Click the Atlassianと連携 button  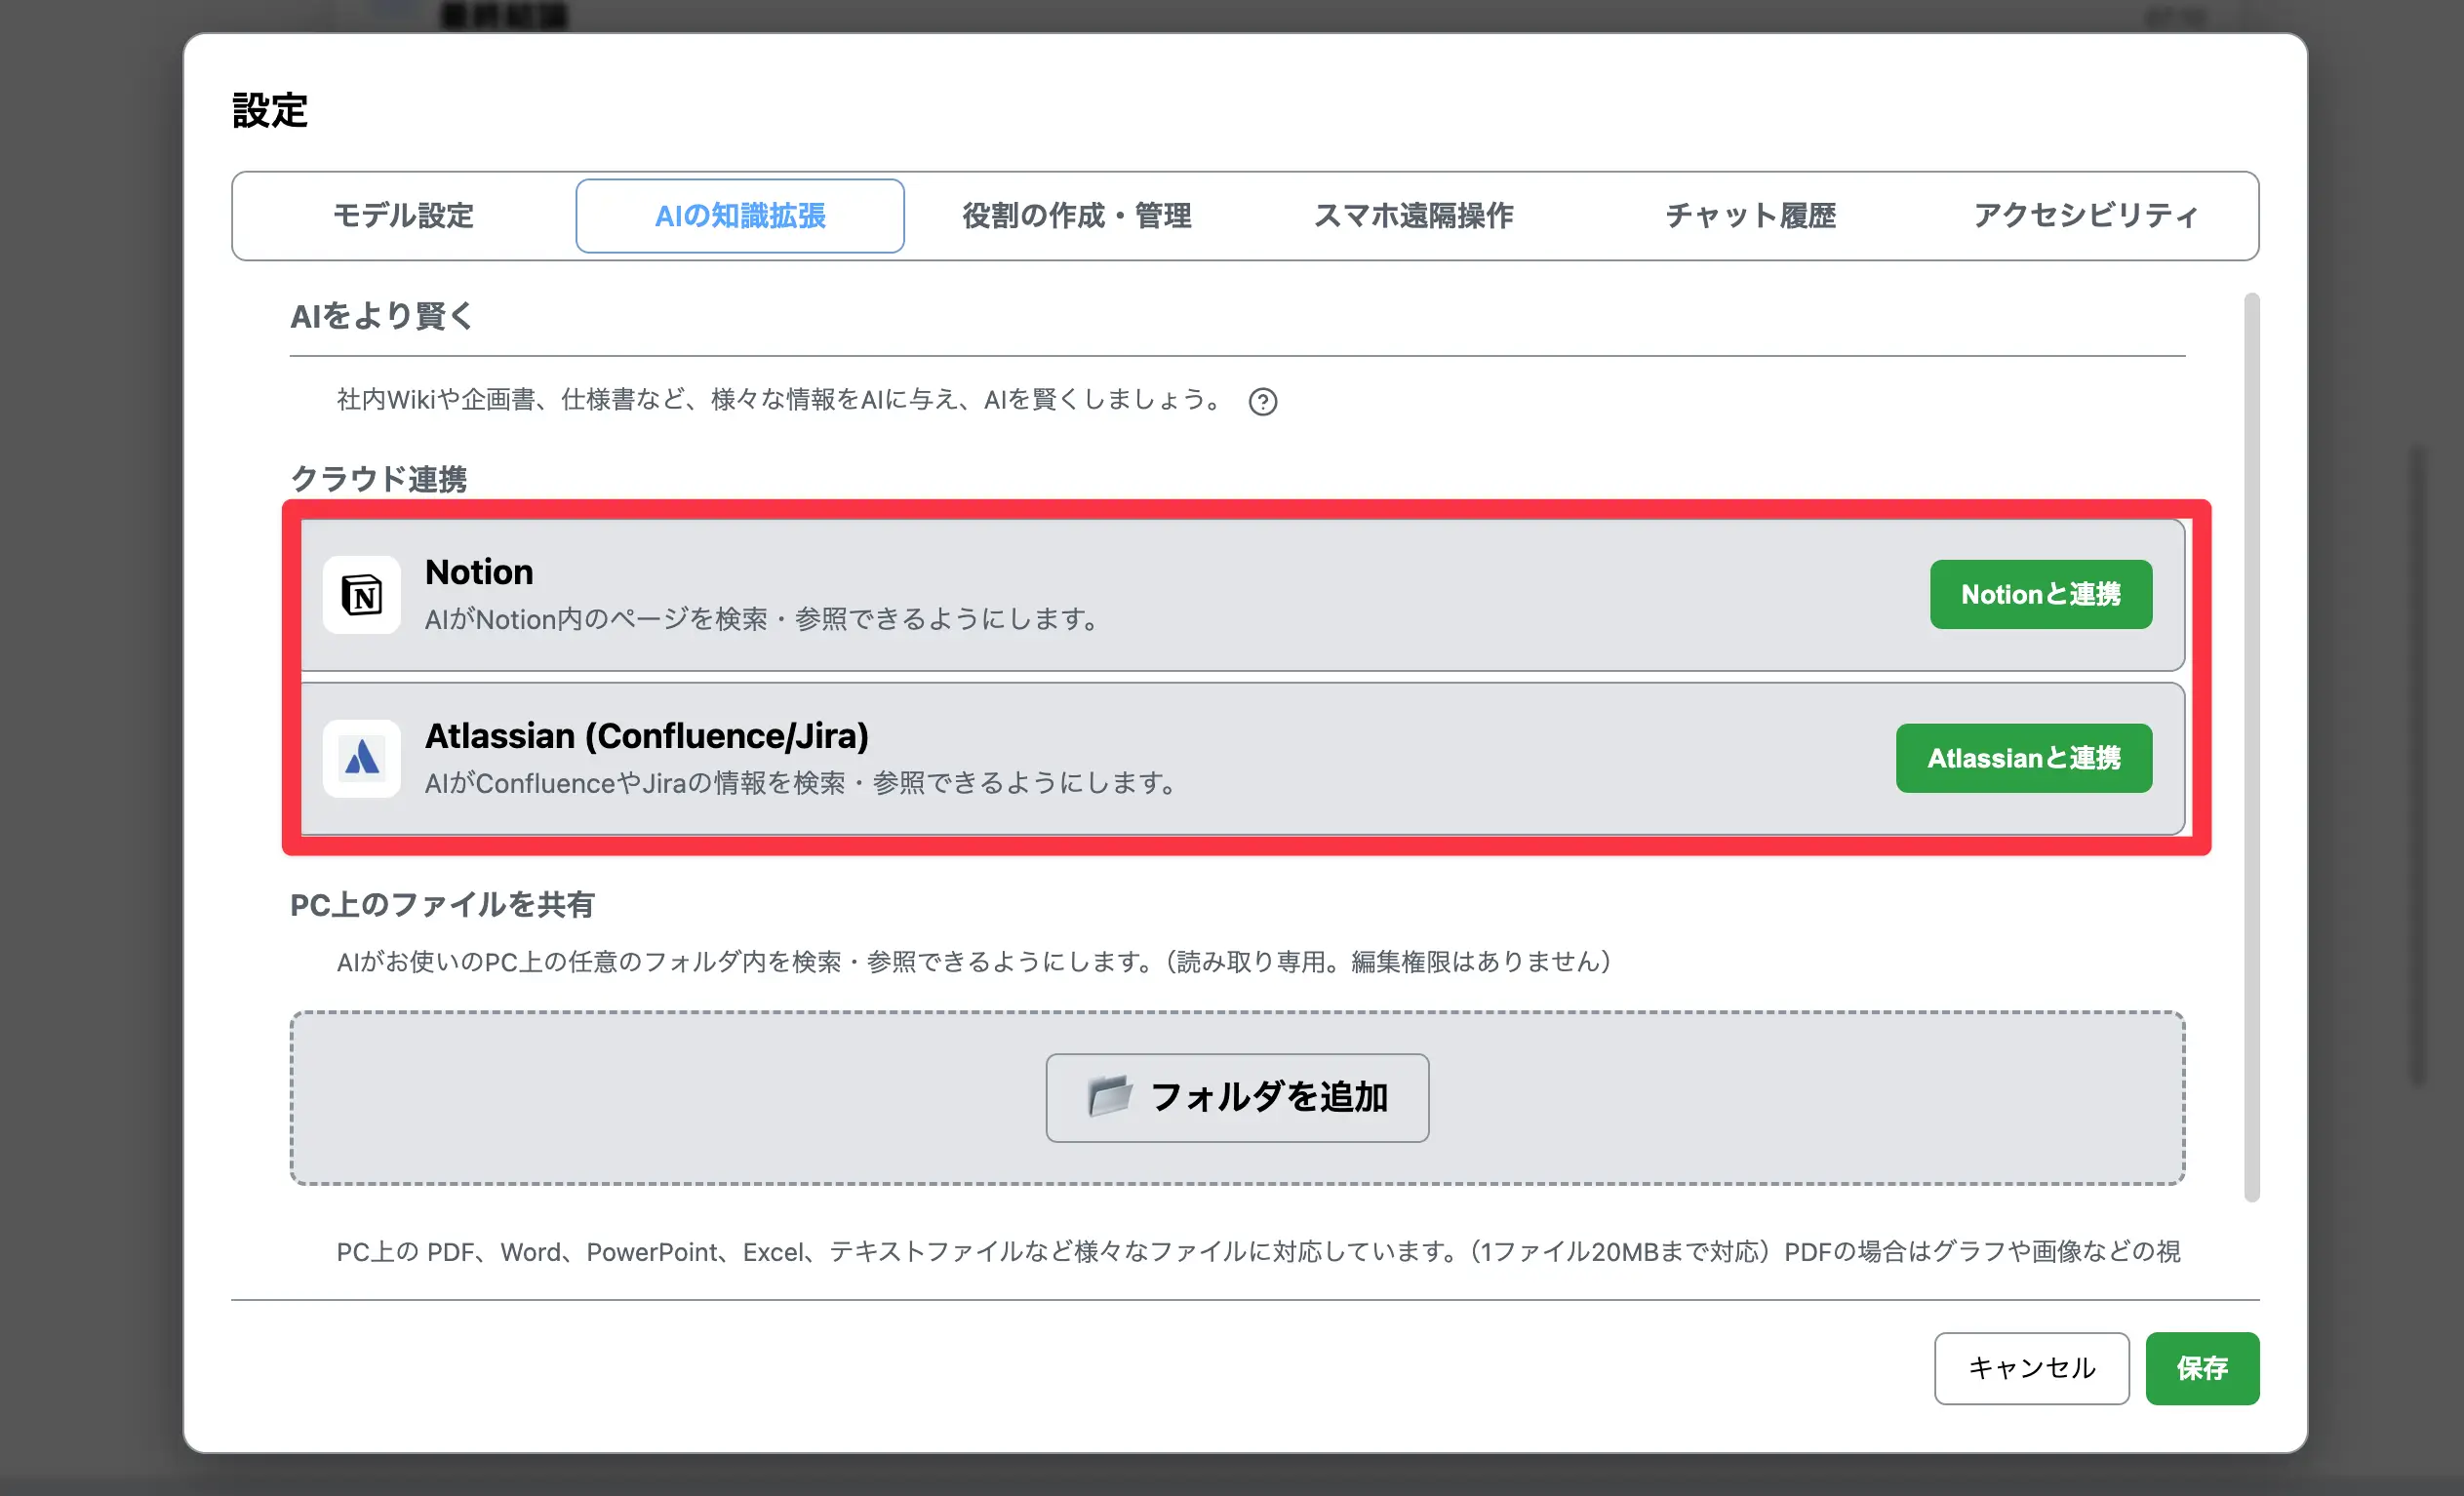(x=2023, y=758)
